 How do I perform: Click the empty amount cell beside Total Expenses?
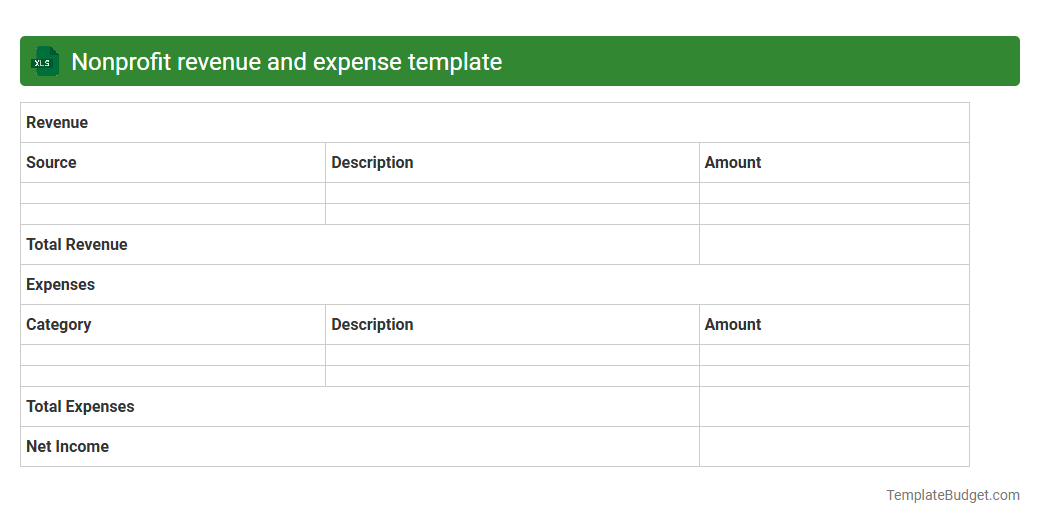point(834,407)
